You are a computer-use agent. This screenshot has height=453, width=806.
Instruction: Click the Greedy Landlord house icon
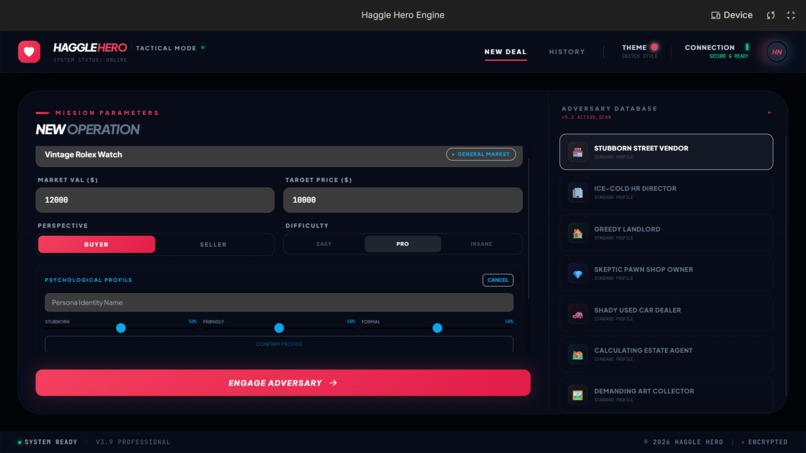point(577,233)
